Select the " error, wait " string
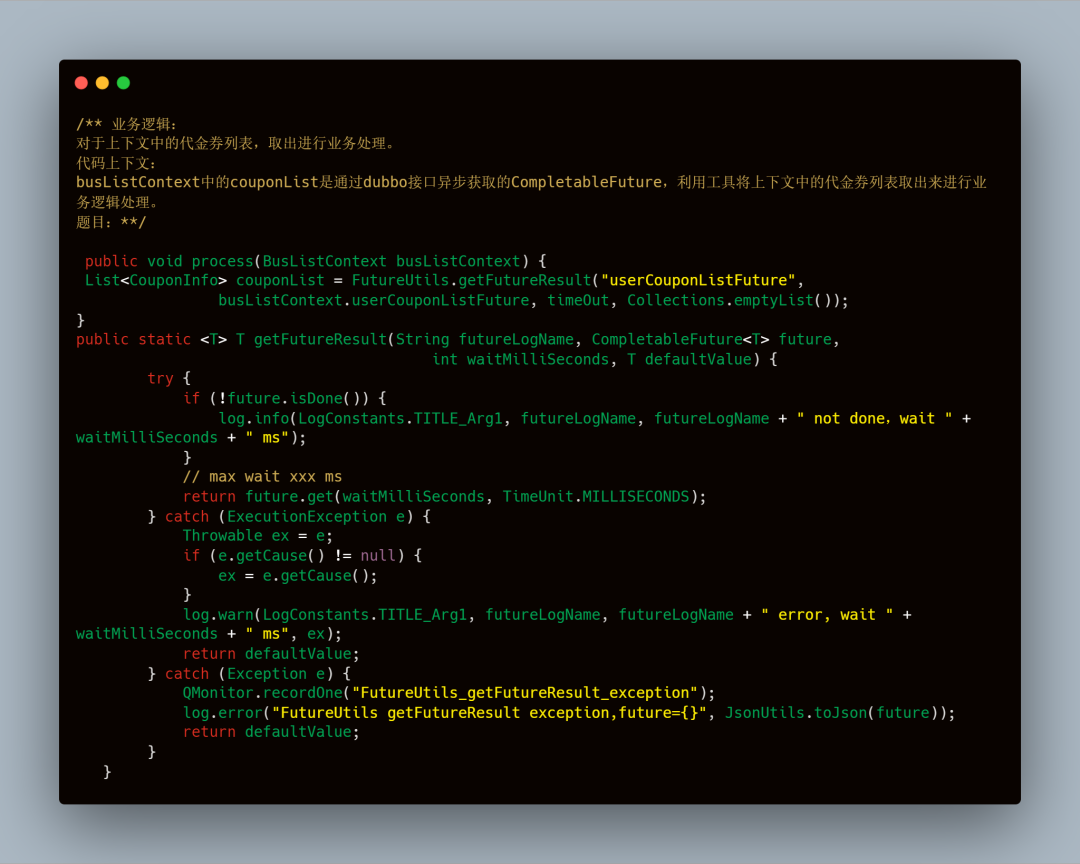Screen dimensions: 1080x864 [x=827, y=615]
